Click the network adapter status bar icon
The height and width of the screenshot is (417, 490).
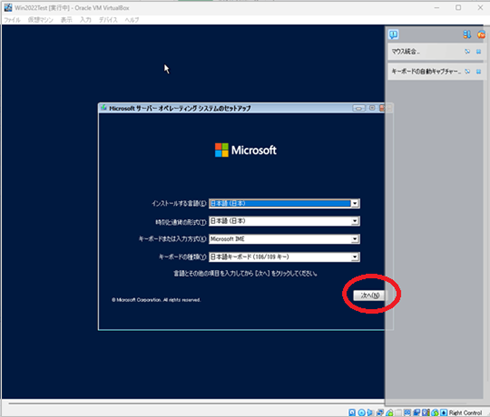(x=380, y=413)
